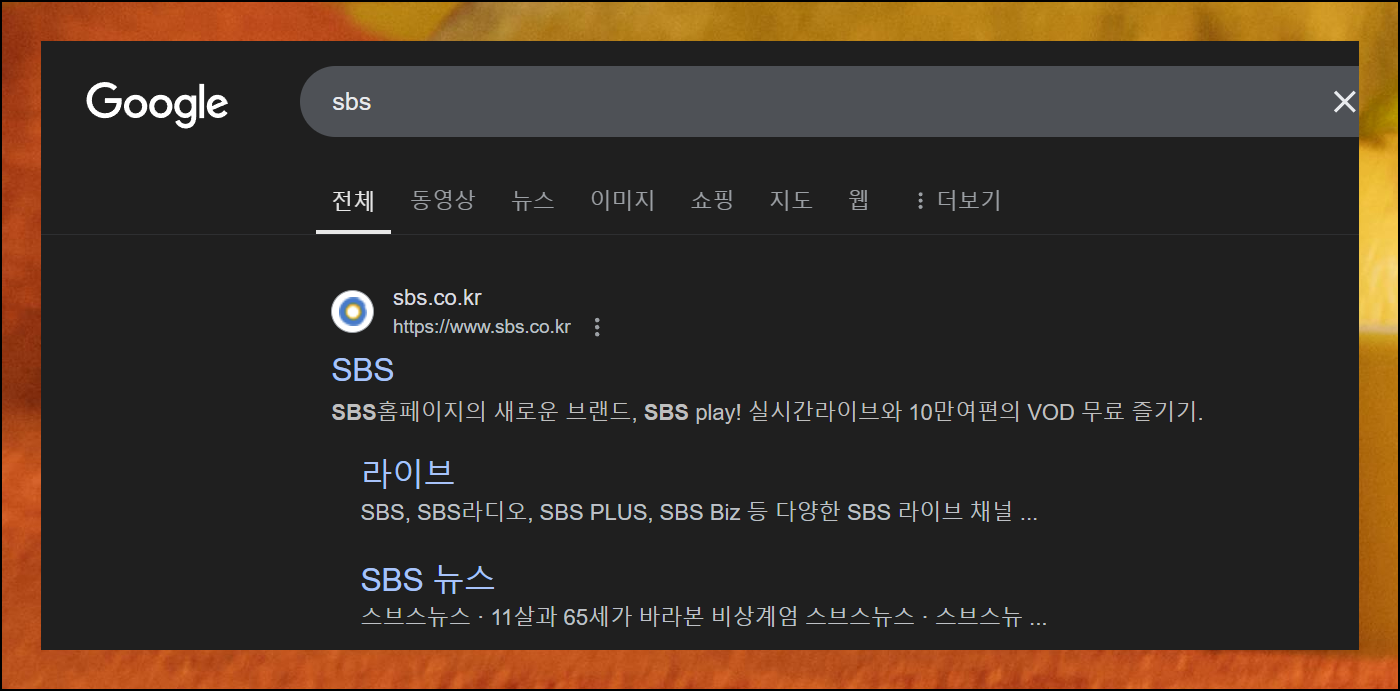
Task: Switch to the 지도 tab
Action: click(x=791, y=200)
